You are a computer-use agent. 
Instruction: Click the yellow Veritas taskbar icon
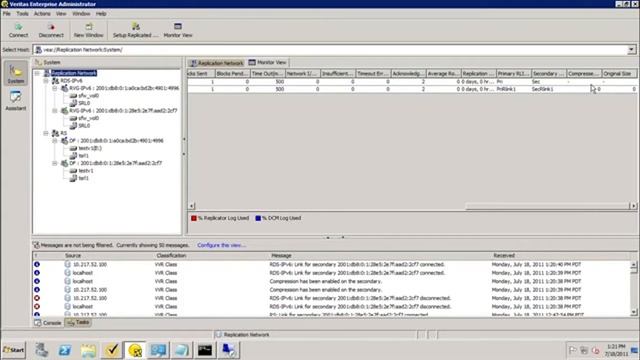[x=135, y=350]
